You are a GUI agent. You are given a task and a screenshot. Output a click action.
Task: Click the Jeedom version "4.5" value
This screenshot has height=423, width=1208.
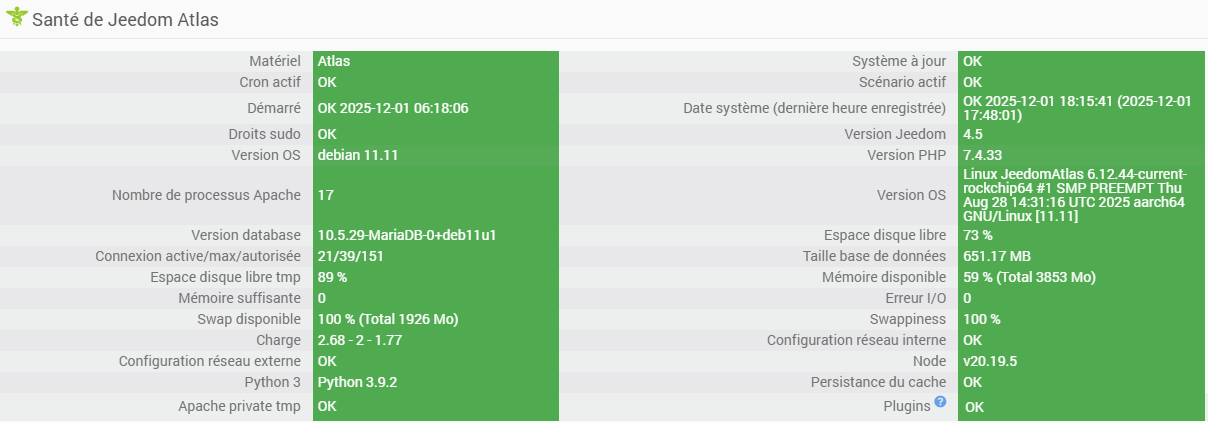click(973, 134)
